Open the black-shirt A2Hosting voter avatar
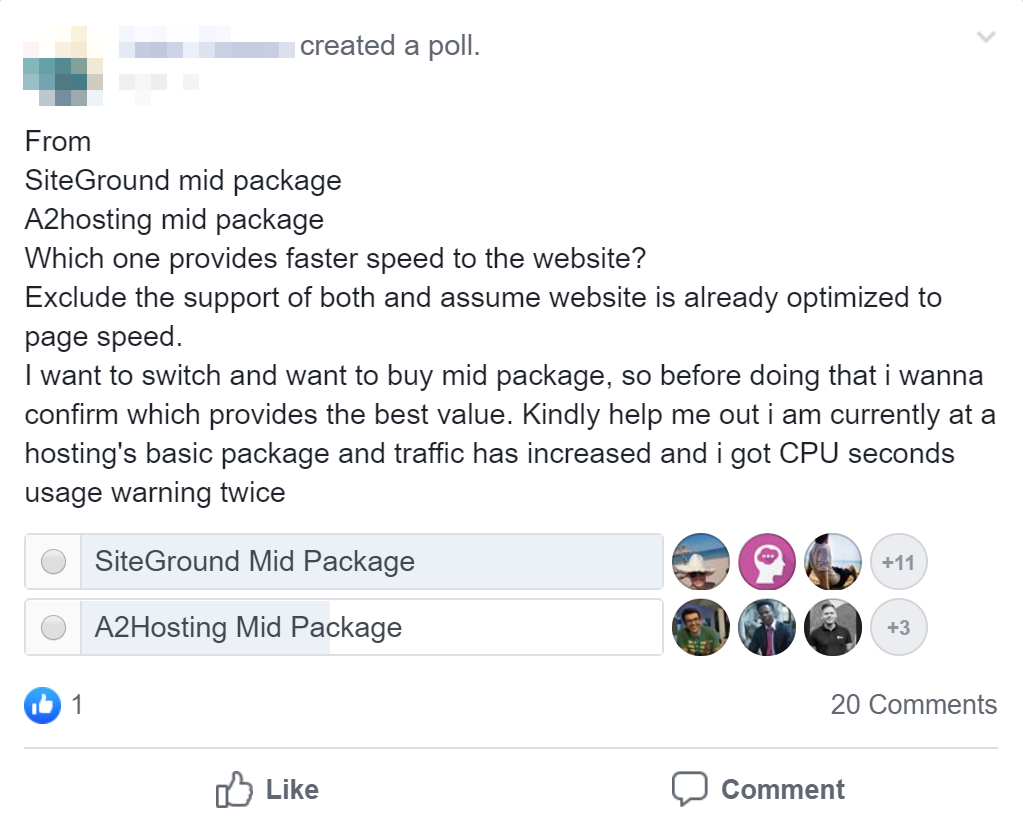 [x=833, y=628]
